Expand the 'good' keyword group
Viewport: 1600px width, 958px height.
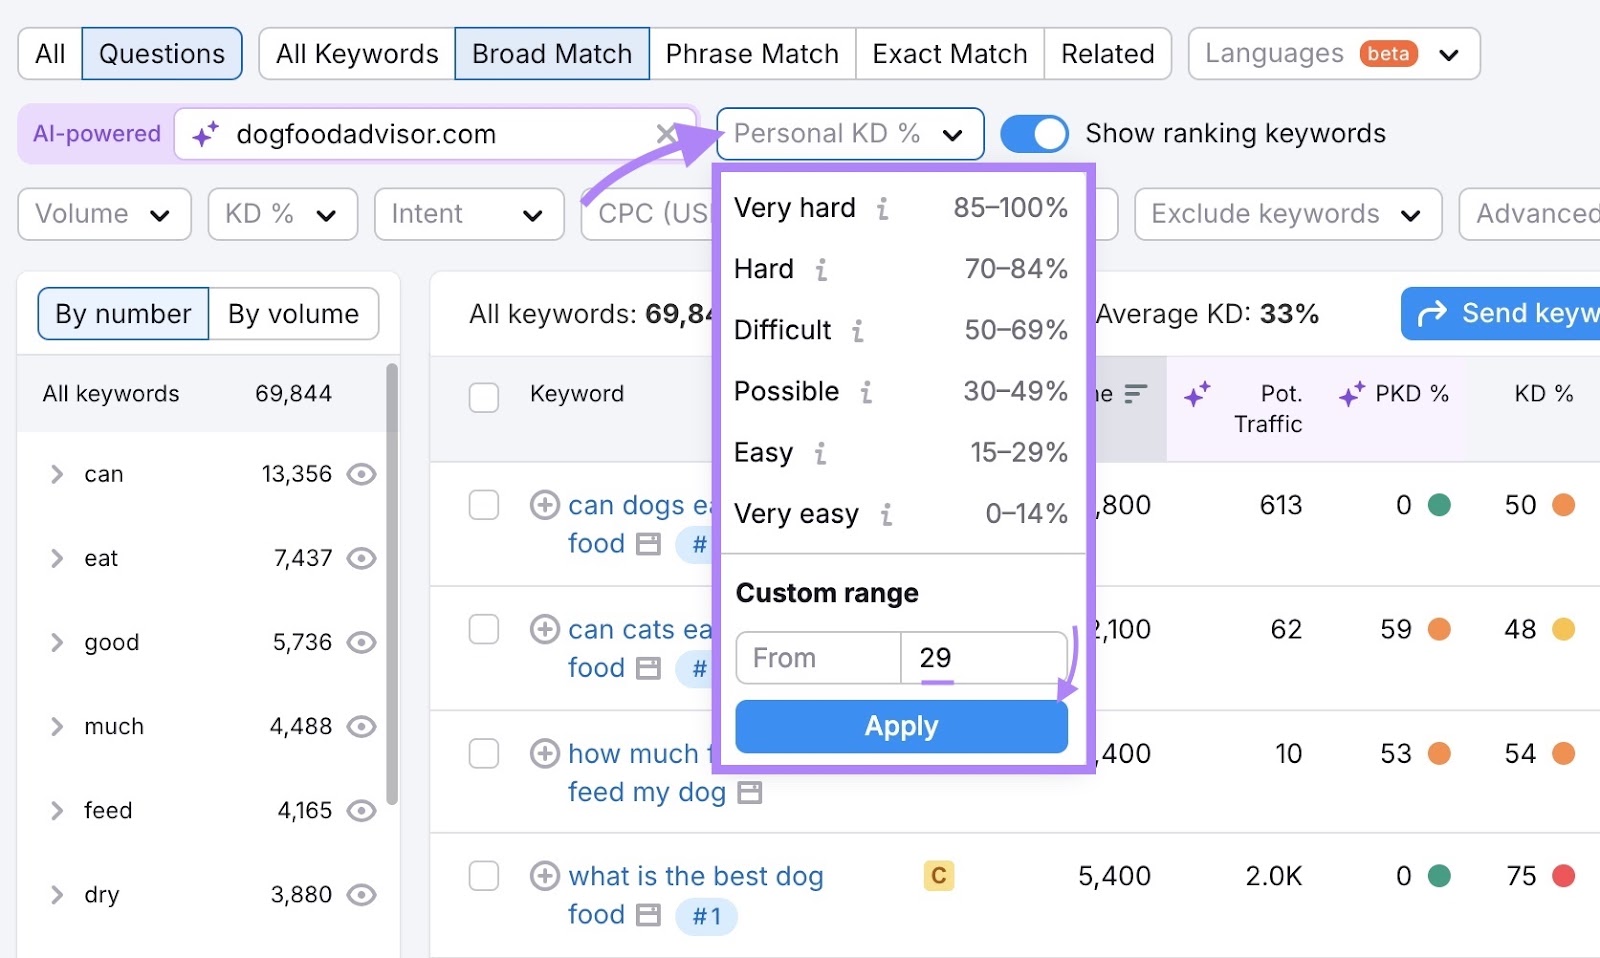click(x=57, y=642)
